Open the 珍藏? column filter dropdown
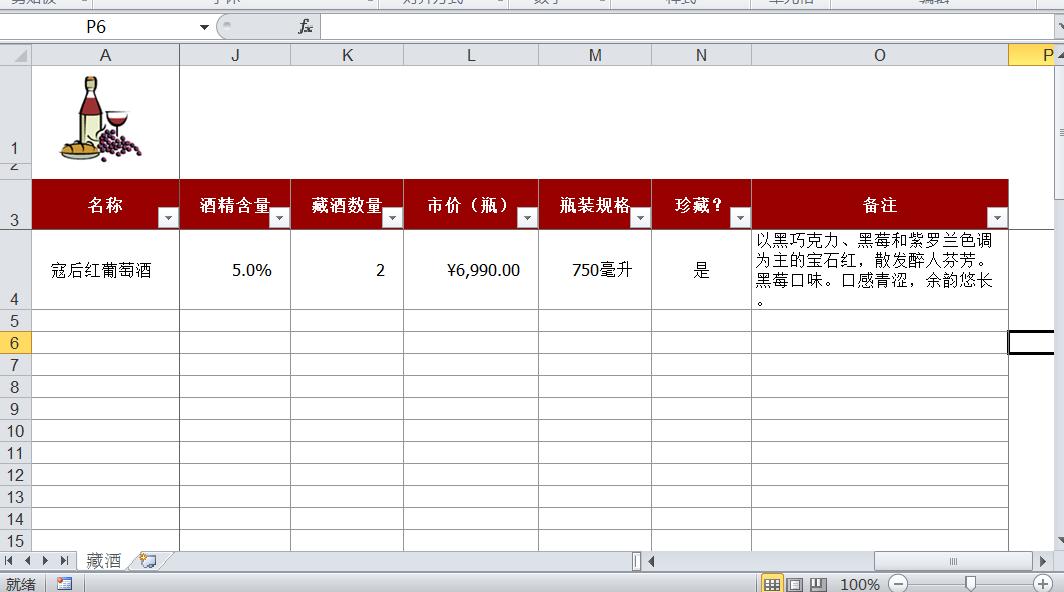Viewport: 1064px width, 592px height. 740,217
